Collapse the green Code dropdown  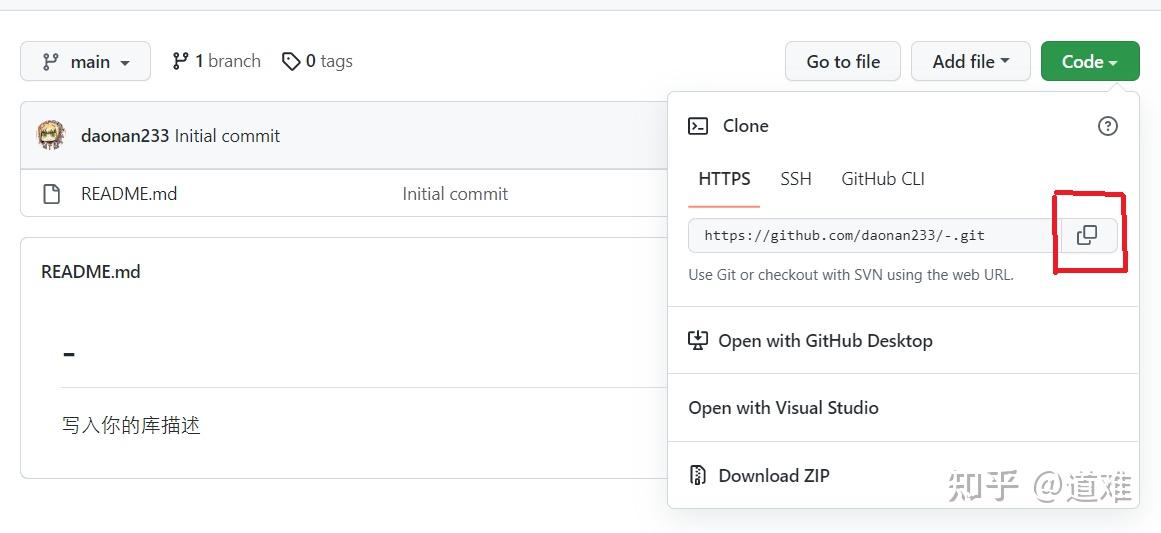click(x=1089, y=62)
